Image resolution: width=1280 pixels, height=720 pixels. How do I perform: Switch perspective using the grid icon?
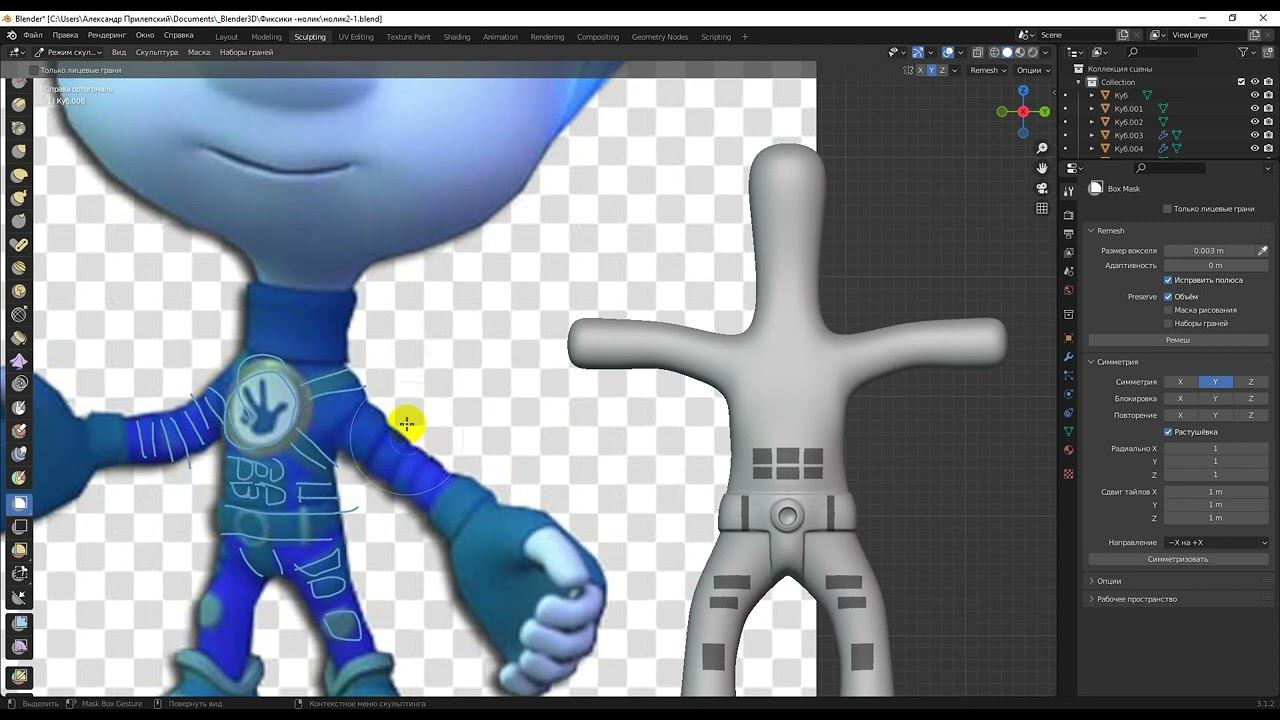click(1042, 208)
